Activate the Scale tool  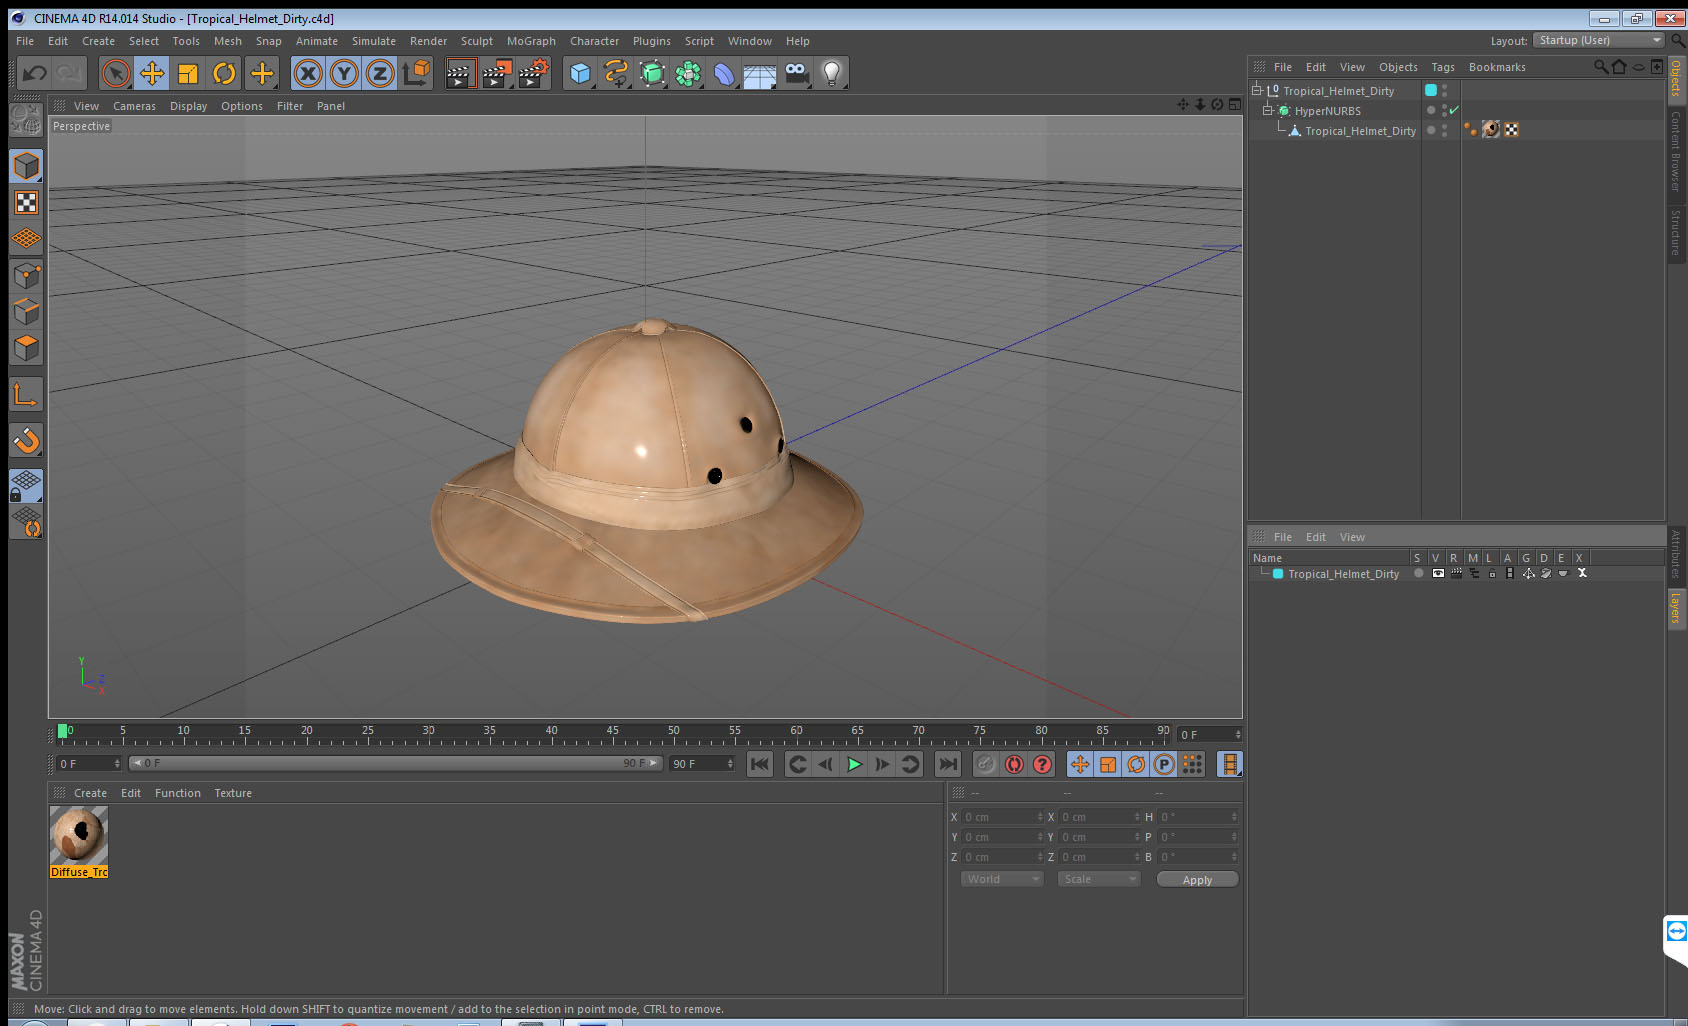click(x=188, y=73)
